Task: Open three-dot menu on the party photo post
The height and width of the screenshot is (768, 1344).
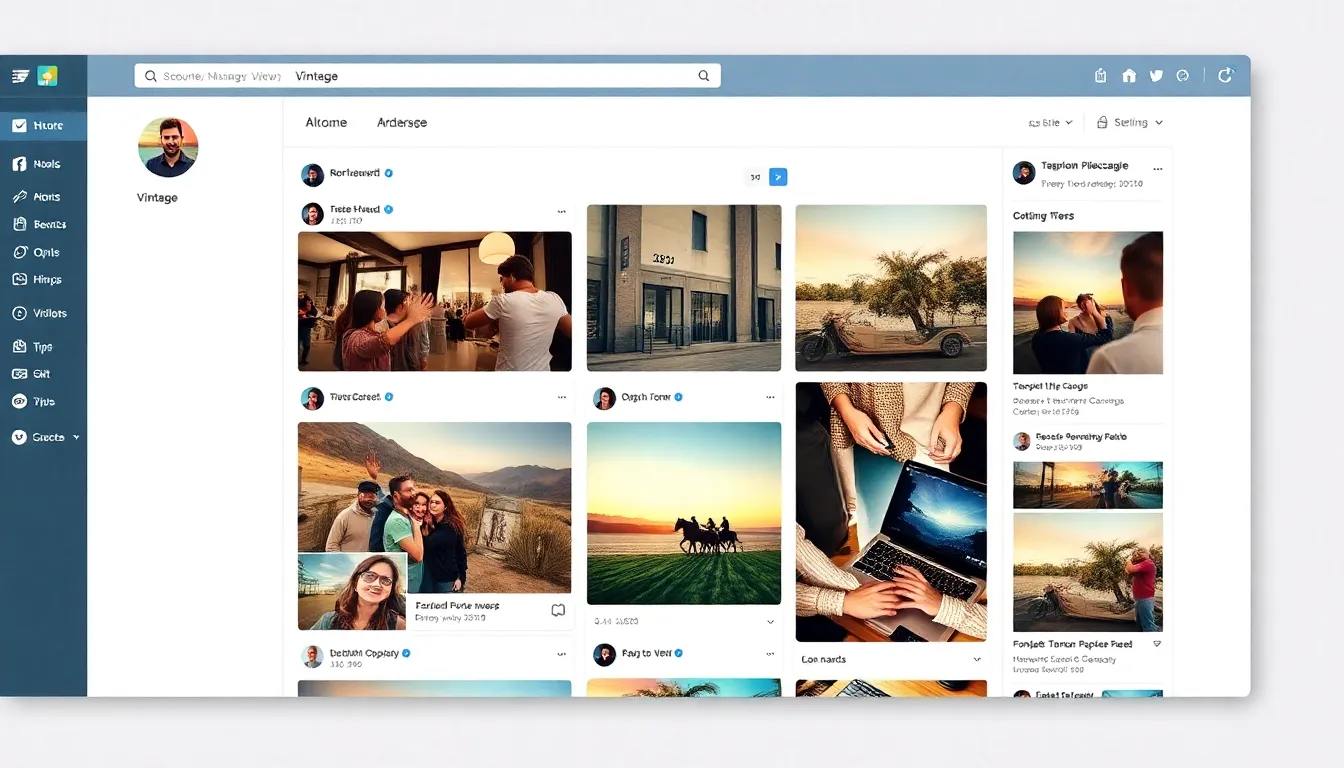Action: pyautogui.click(x=561, y=212)
